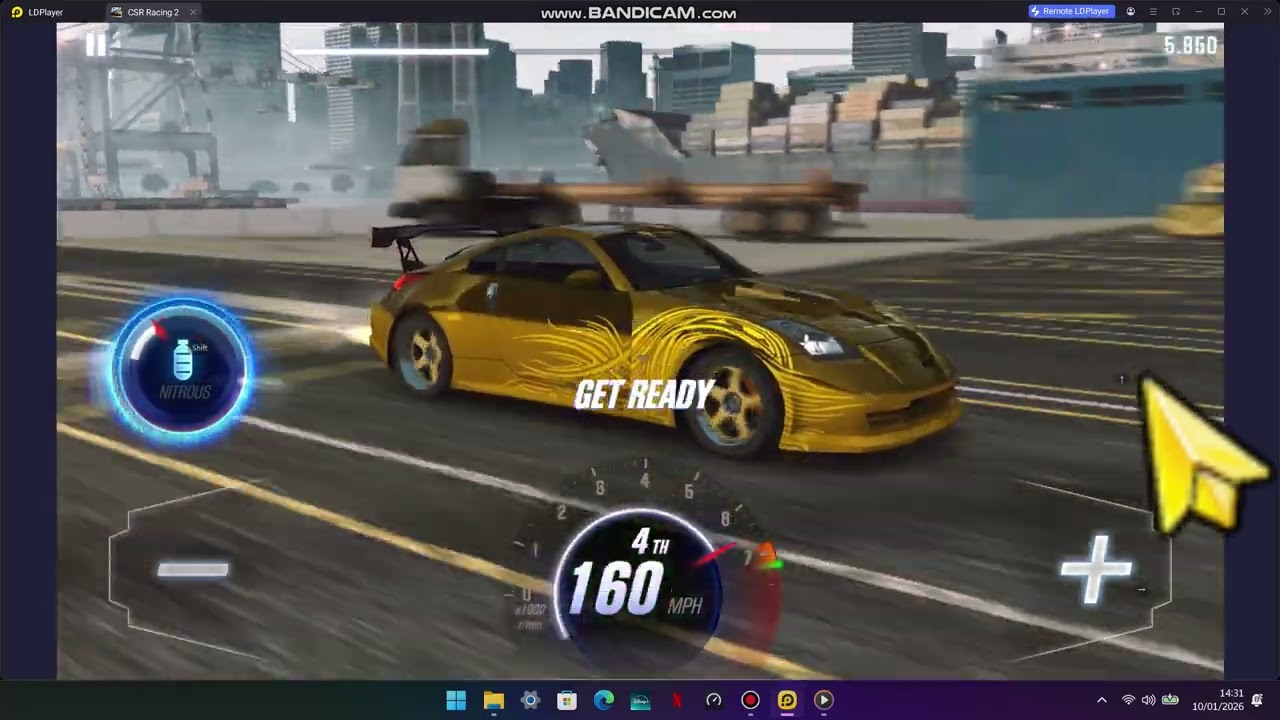
Task: Open File Explorer from the taskbar
Action: [493, 700]
